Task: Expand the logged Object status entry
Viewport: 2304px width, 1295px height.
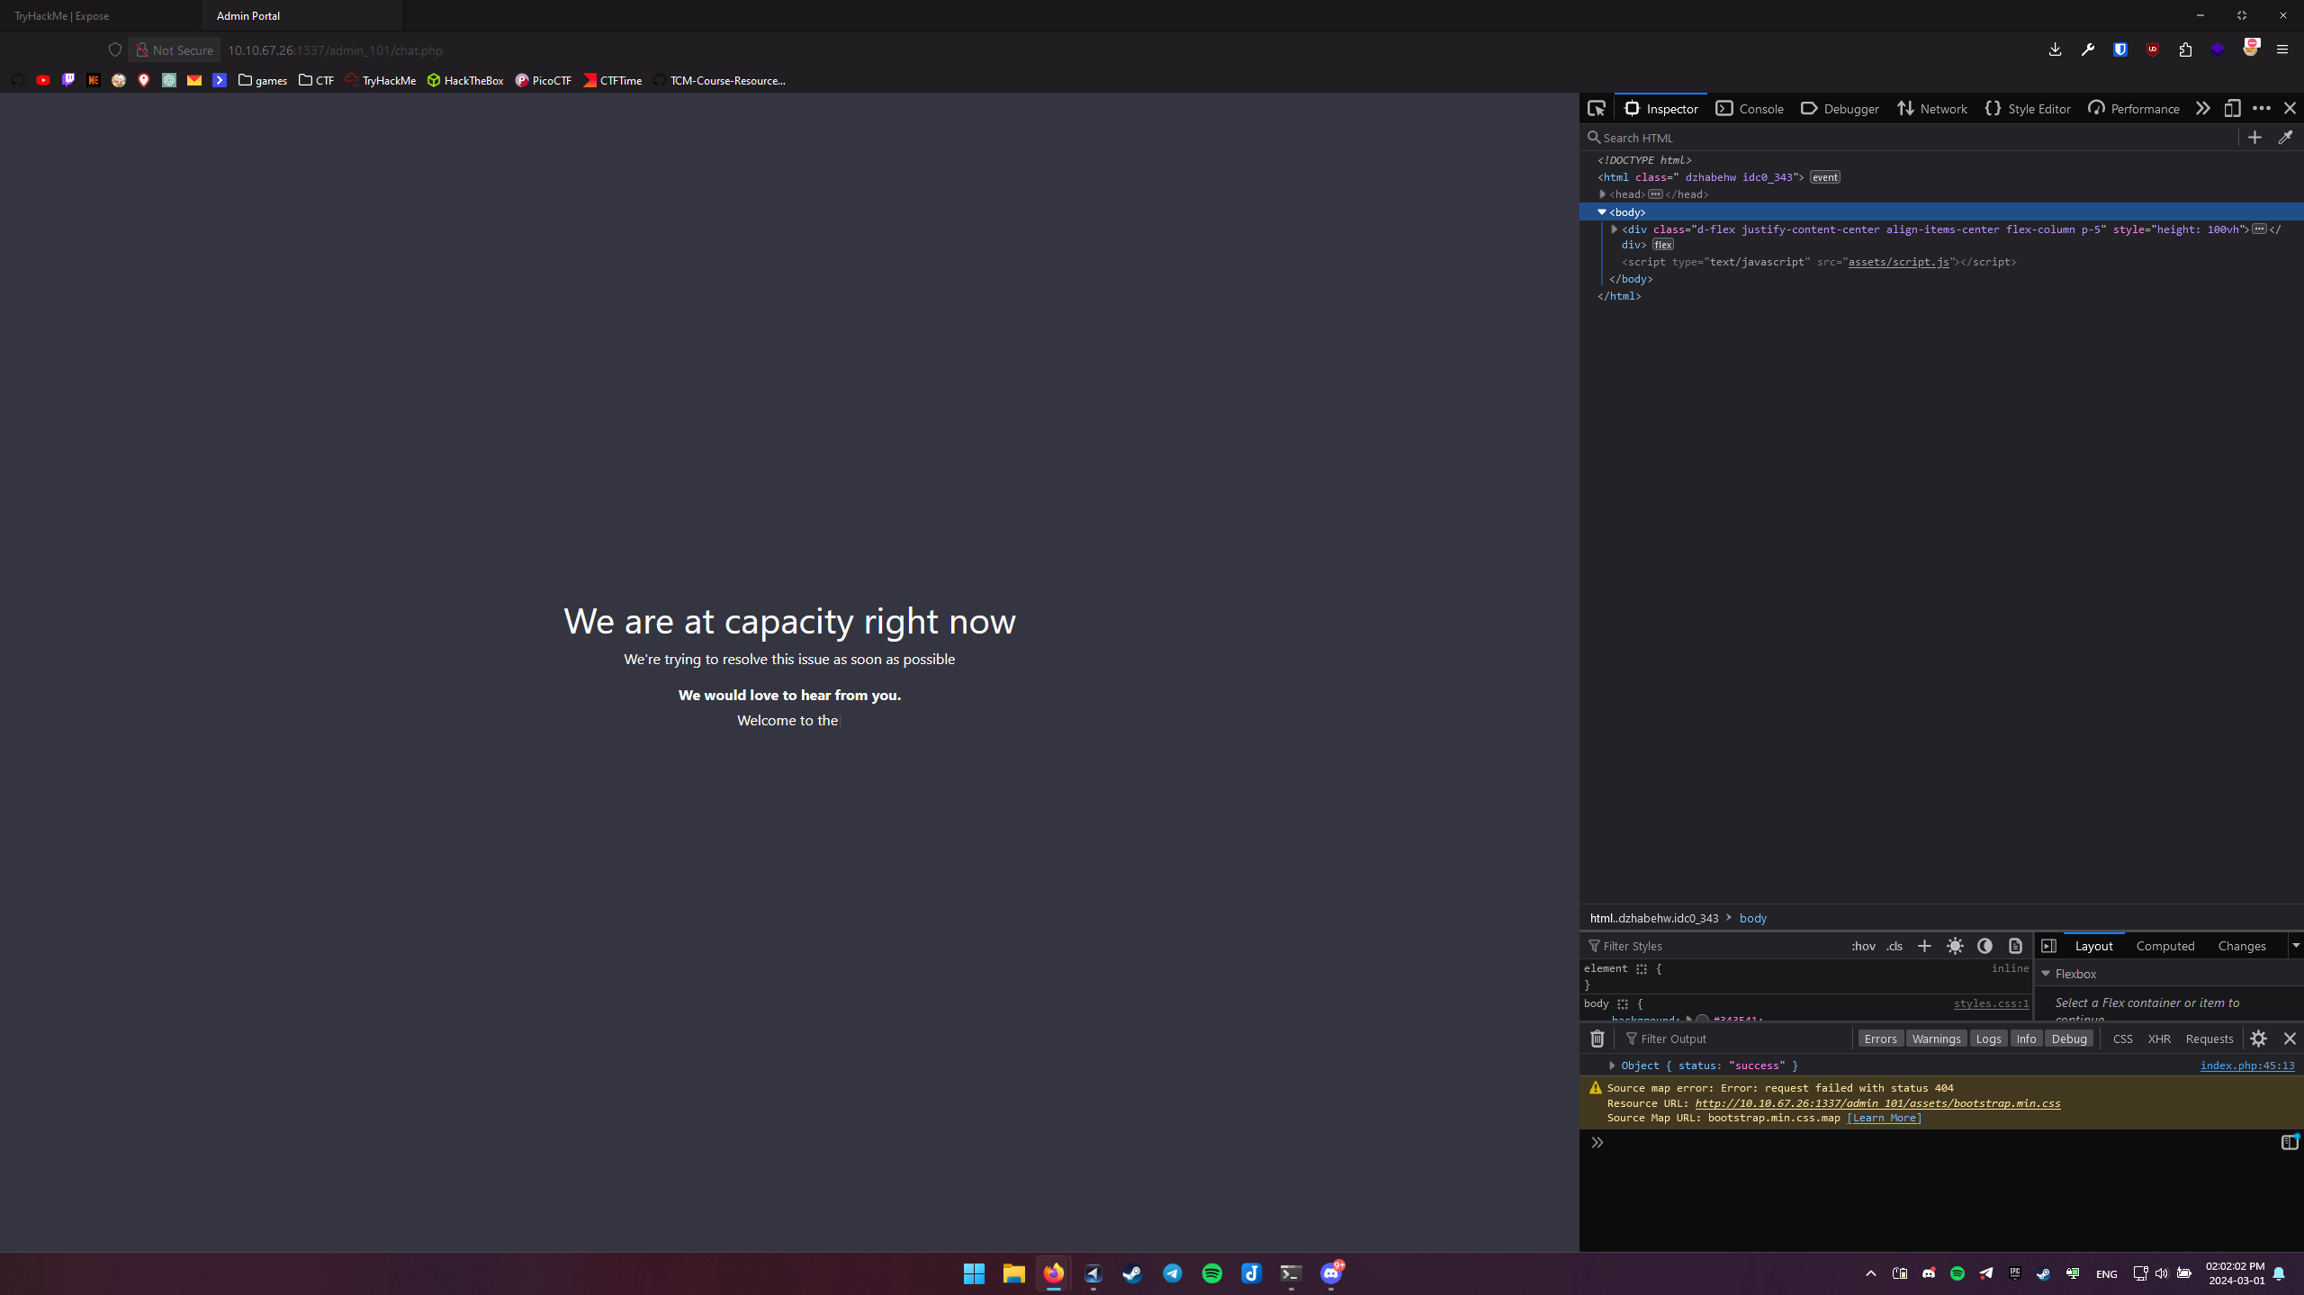Action: pos(1612,1066)
